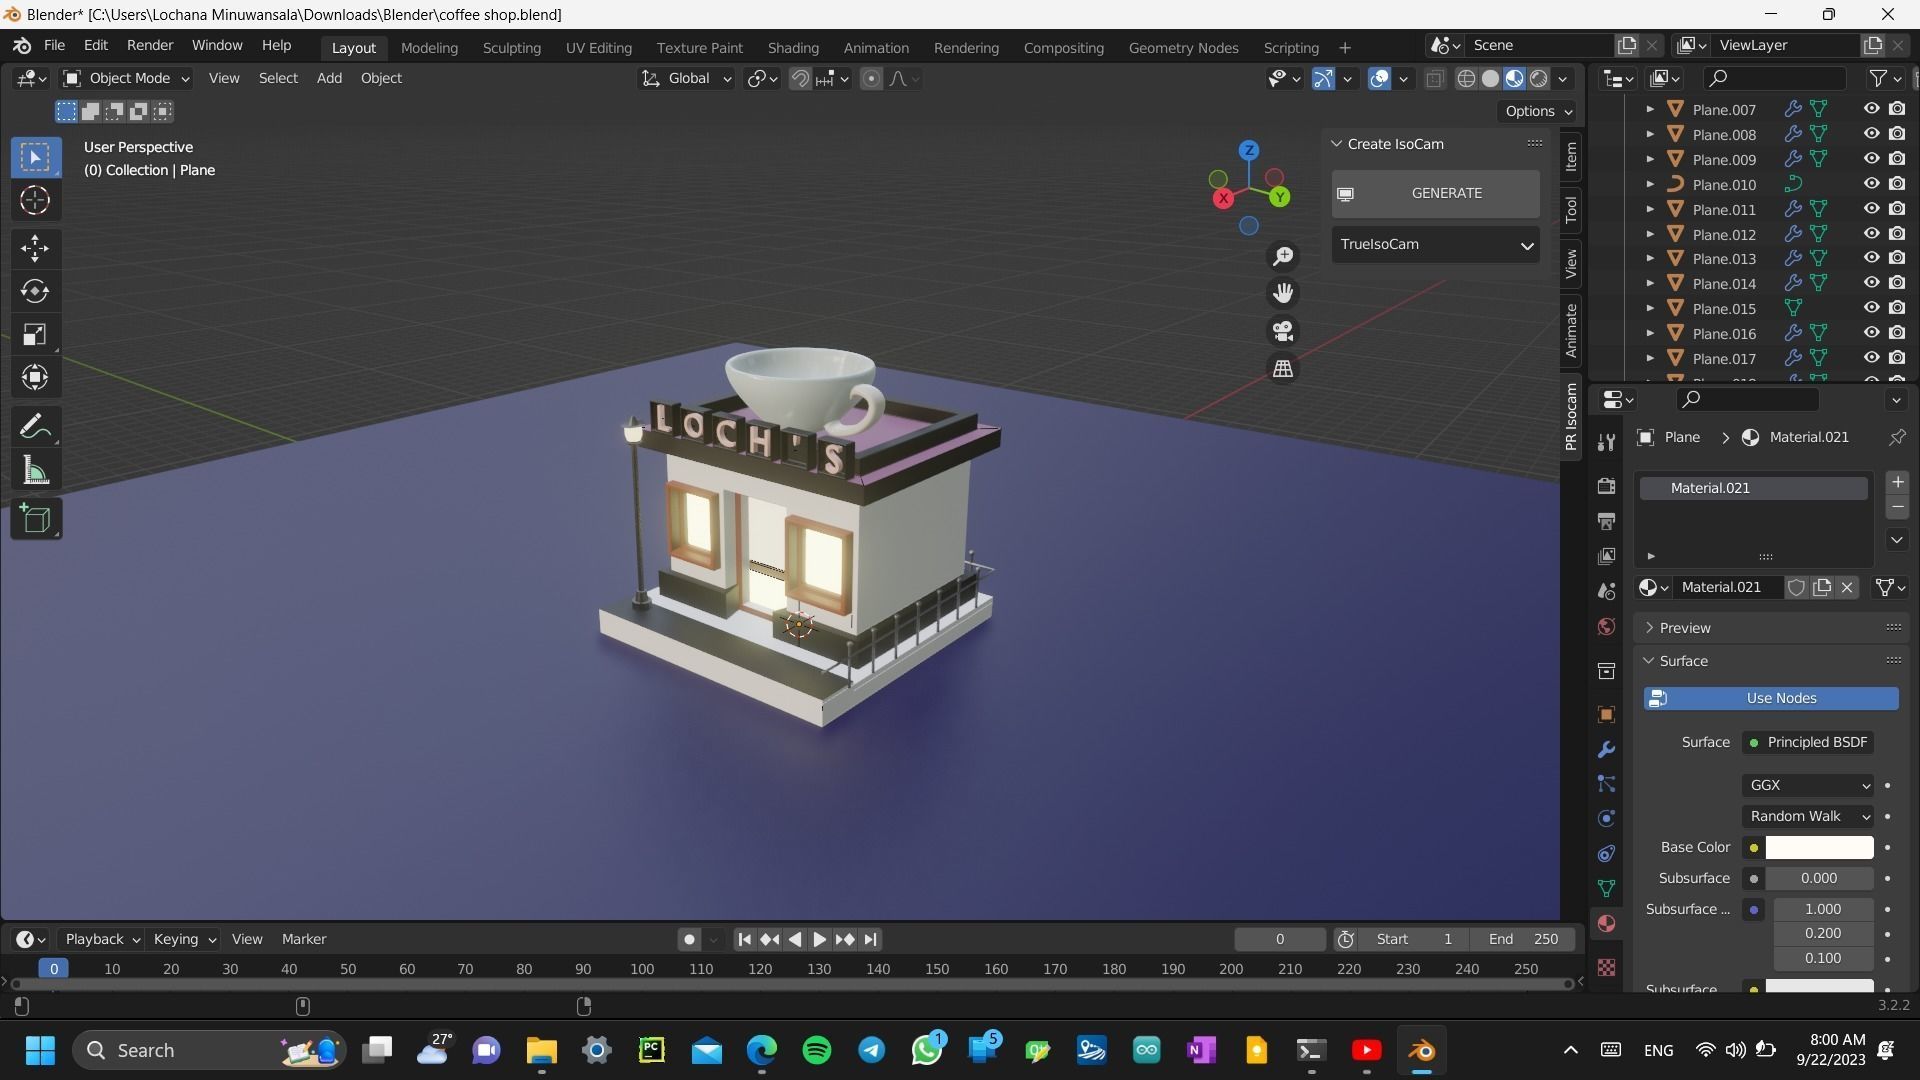Disable Plane.016 in renders

pyautogui.click(x=1897, y=333)
